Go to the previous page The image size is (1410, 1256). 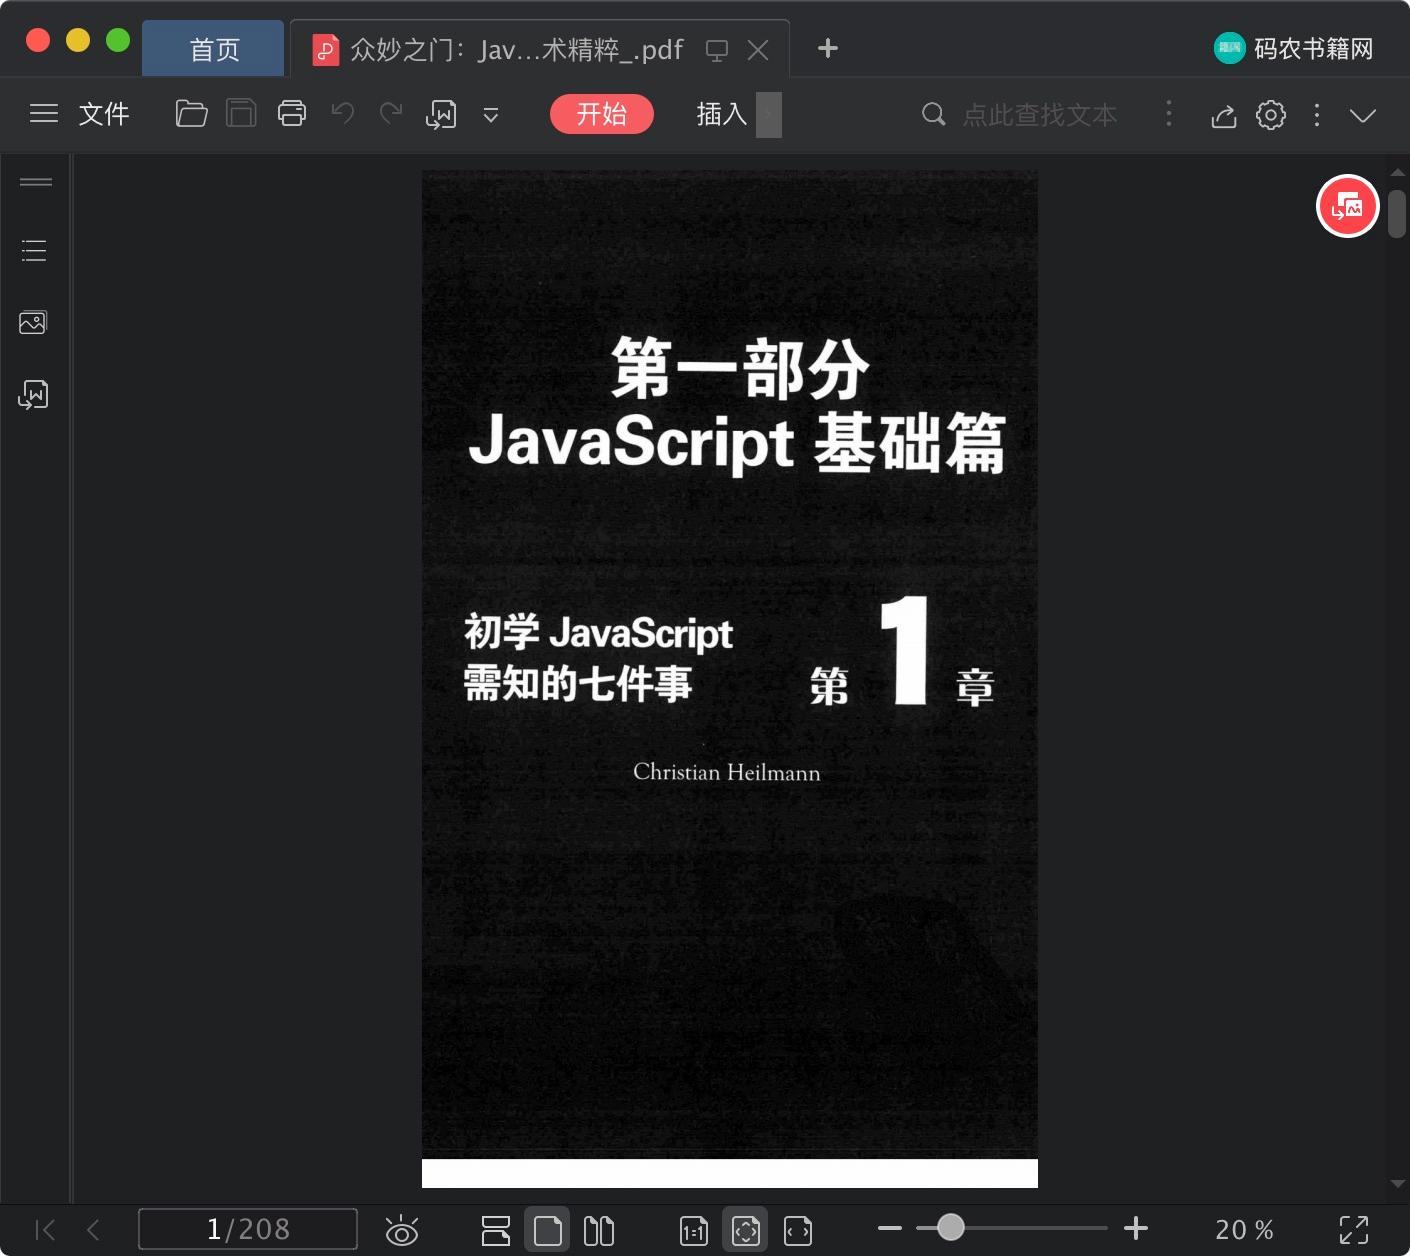tap(93, 1229)
